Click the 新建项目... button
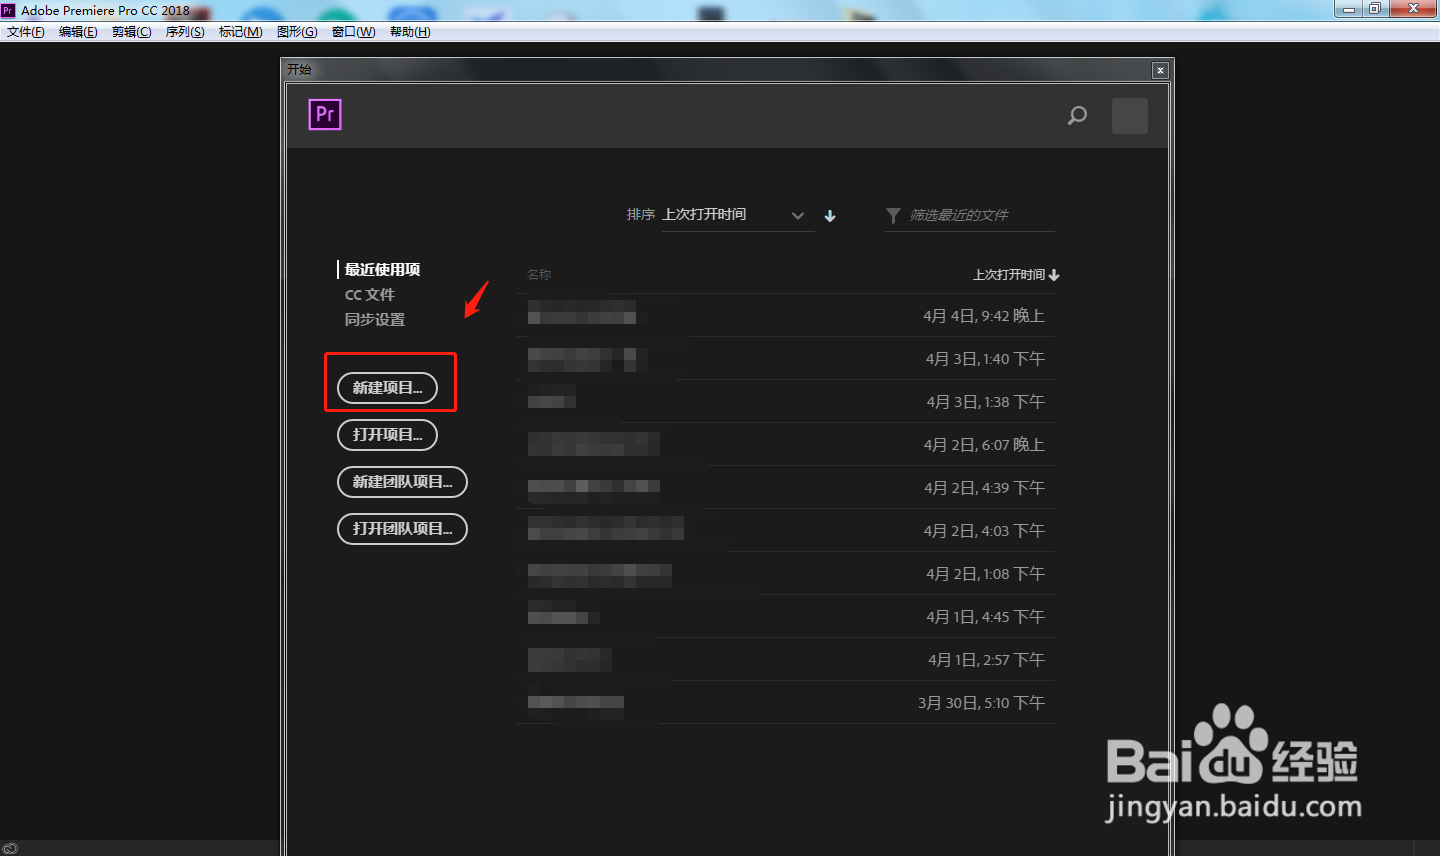 [x=388, y=388]
